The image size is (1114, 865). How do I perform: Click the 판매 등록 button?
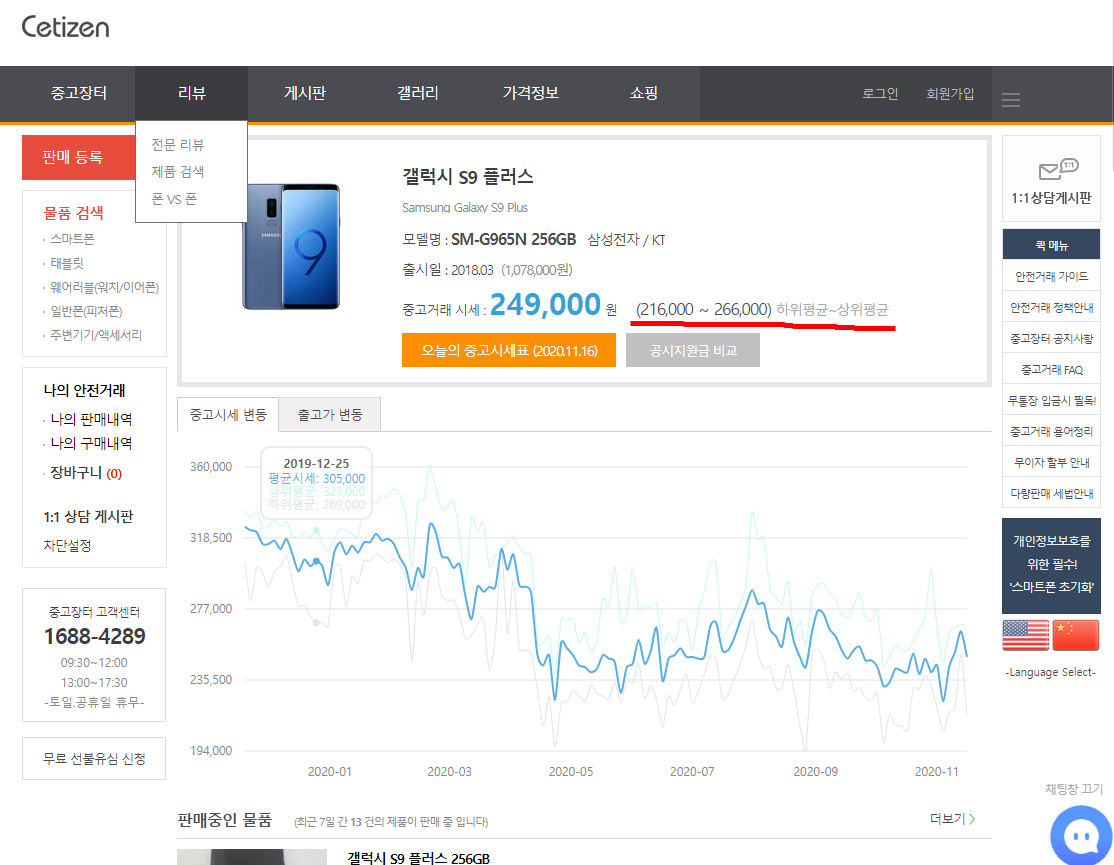79,157
